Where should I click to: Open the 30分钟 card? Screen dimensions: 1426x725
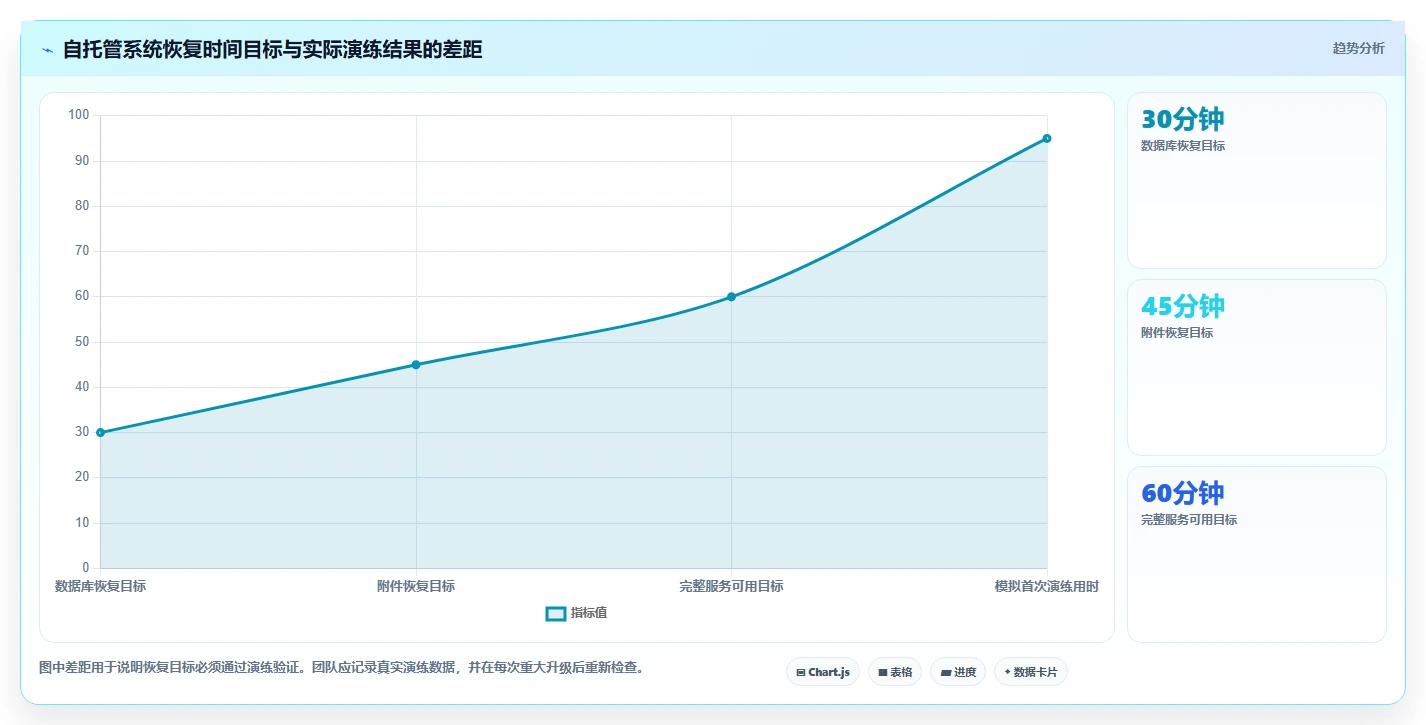pos(1257,180)
